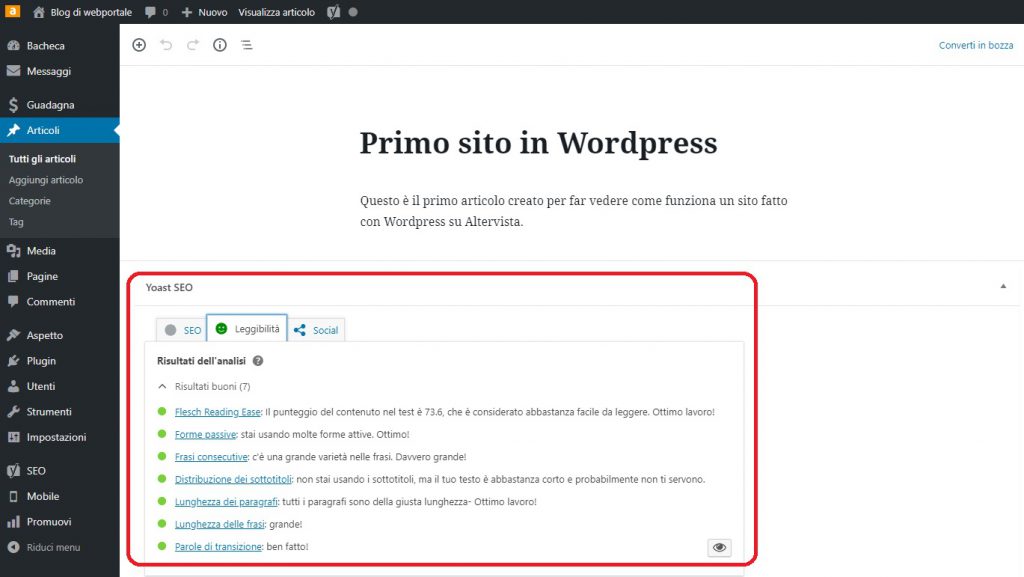This screenshot has height=577, width=1024.
Task: Open Plugin in the sidebar menu
Action: click(41, 361)
